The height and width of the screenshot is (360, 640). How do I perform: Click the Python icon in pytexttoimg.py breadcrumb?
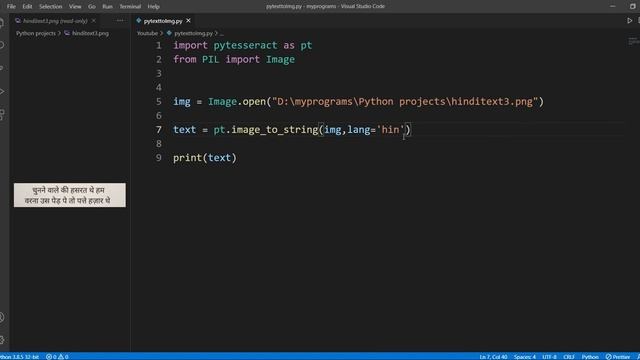[169, 33]
